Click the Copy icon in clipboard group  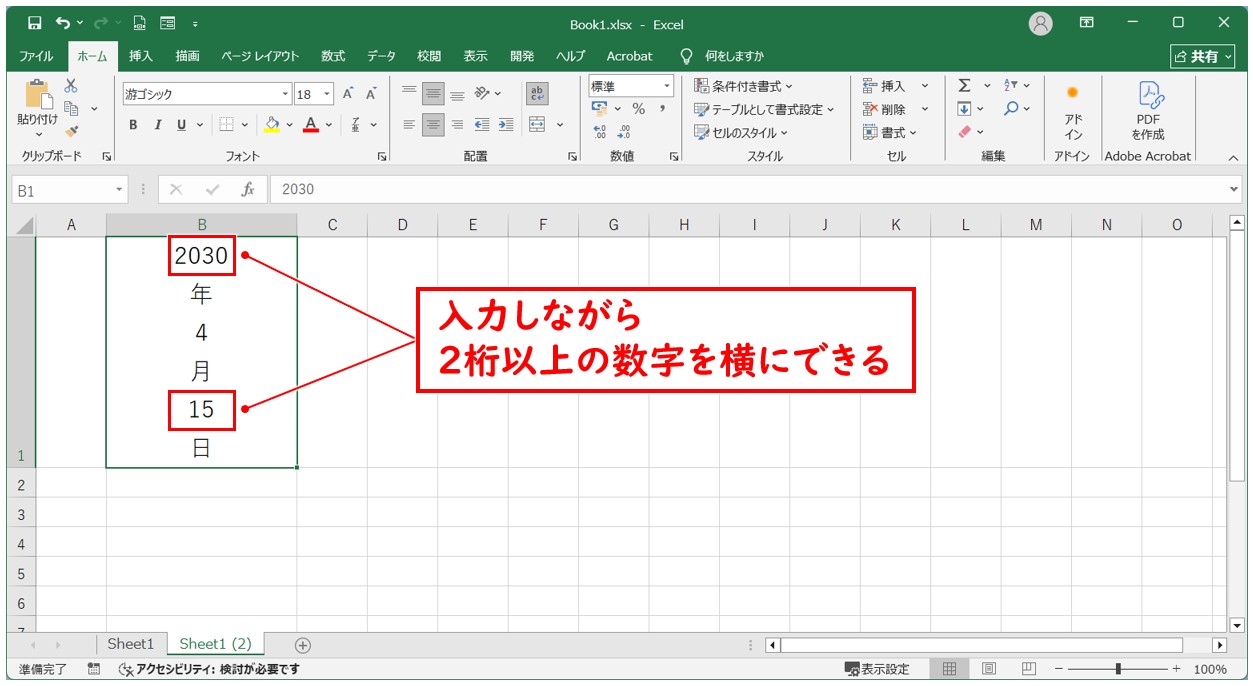click(71, 108)
